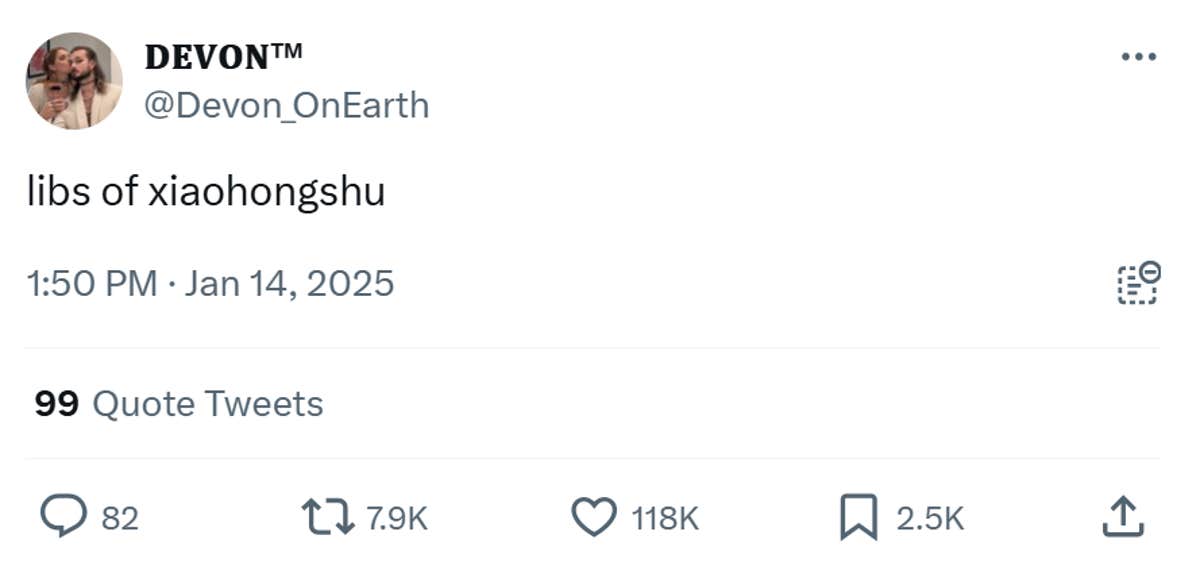Click the 7.9K retweets count
This screenshot has height=566, width=1200.
(x=396, y=518)
